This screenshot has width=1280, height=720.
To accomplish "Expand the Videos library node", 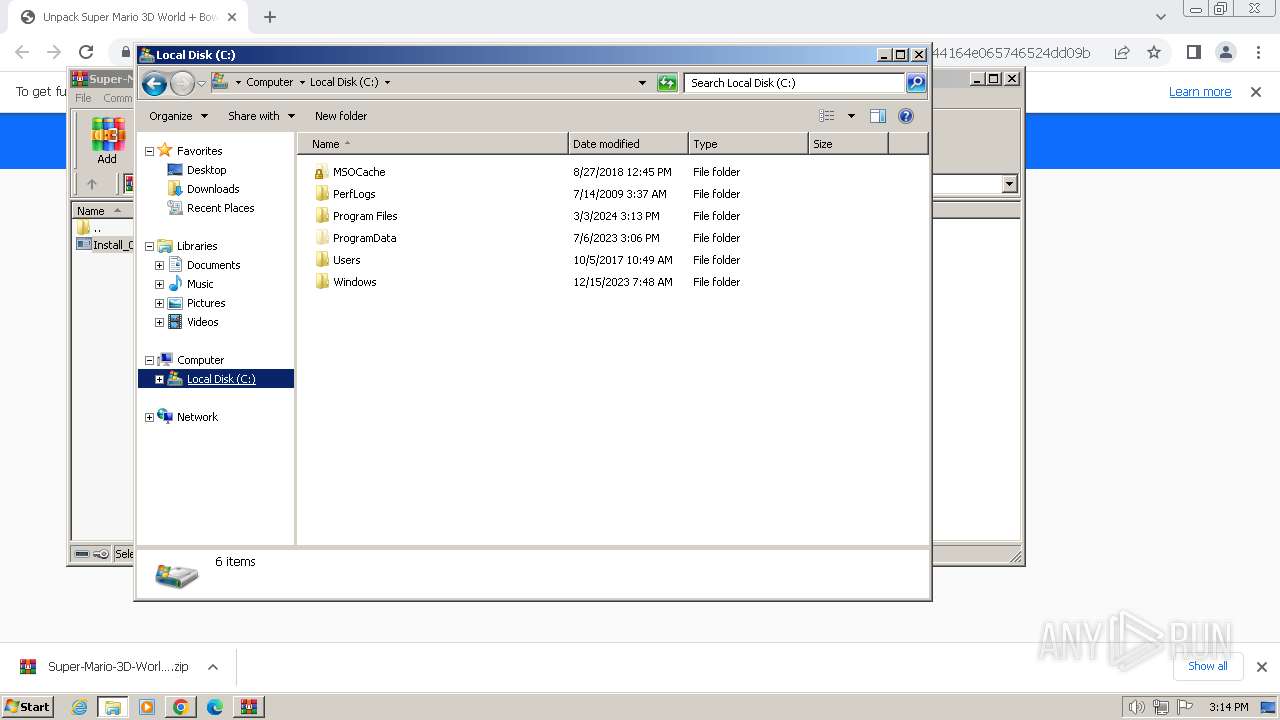I will point(159,322).
